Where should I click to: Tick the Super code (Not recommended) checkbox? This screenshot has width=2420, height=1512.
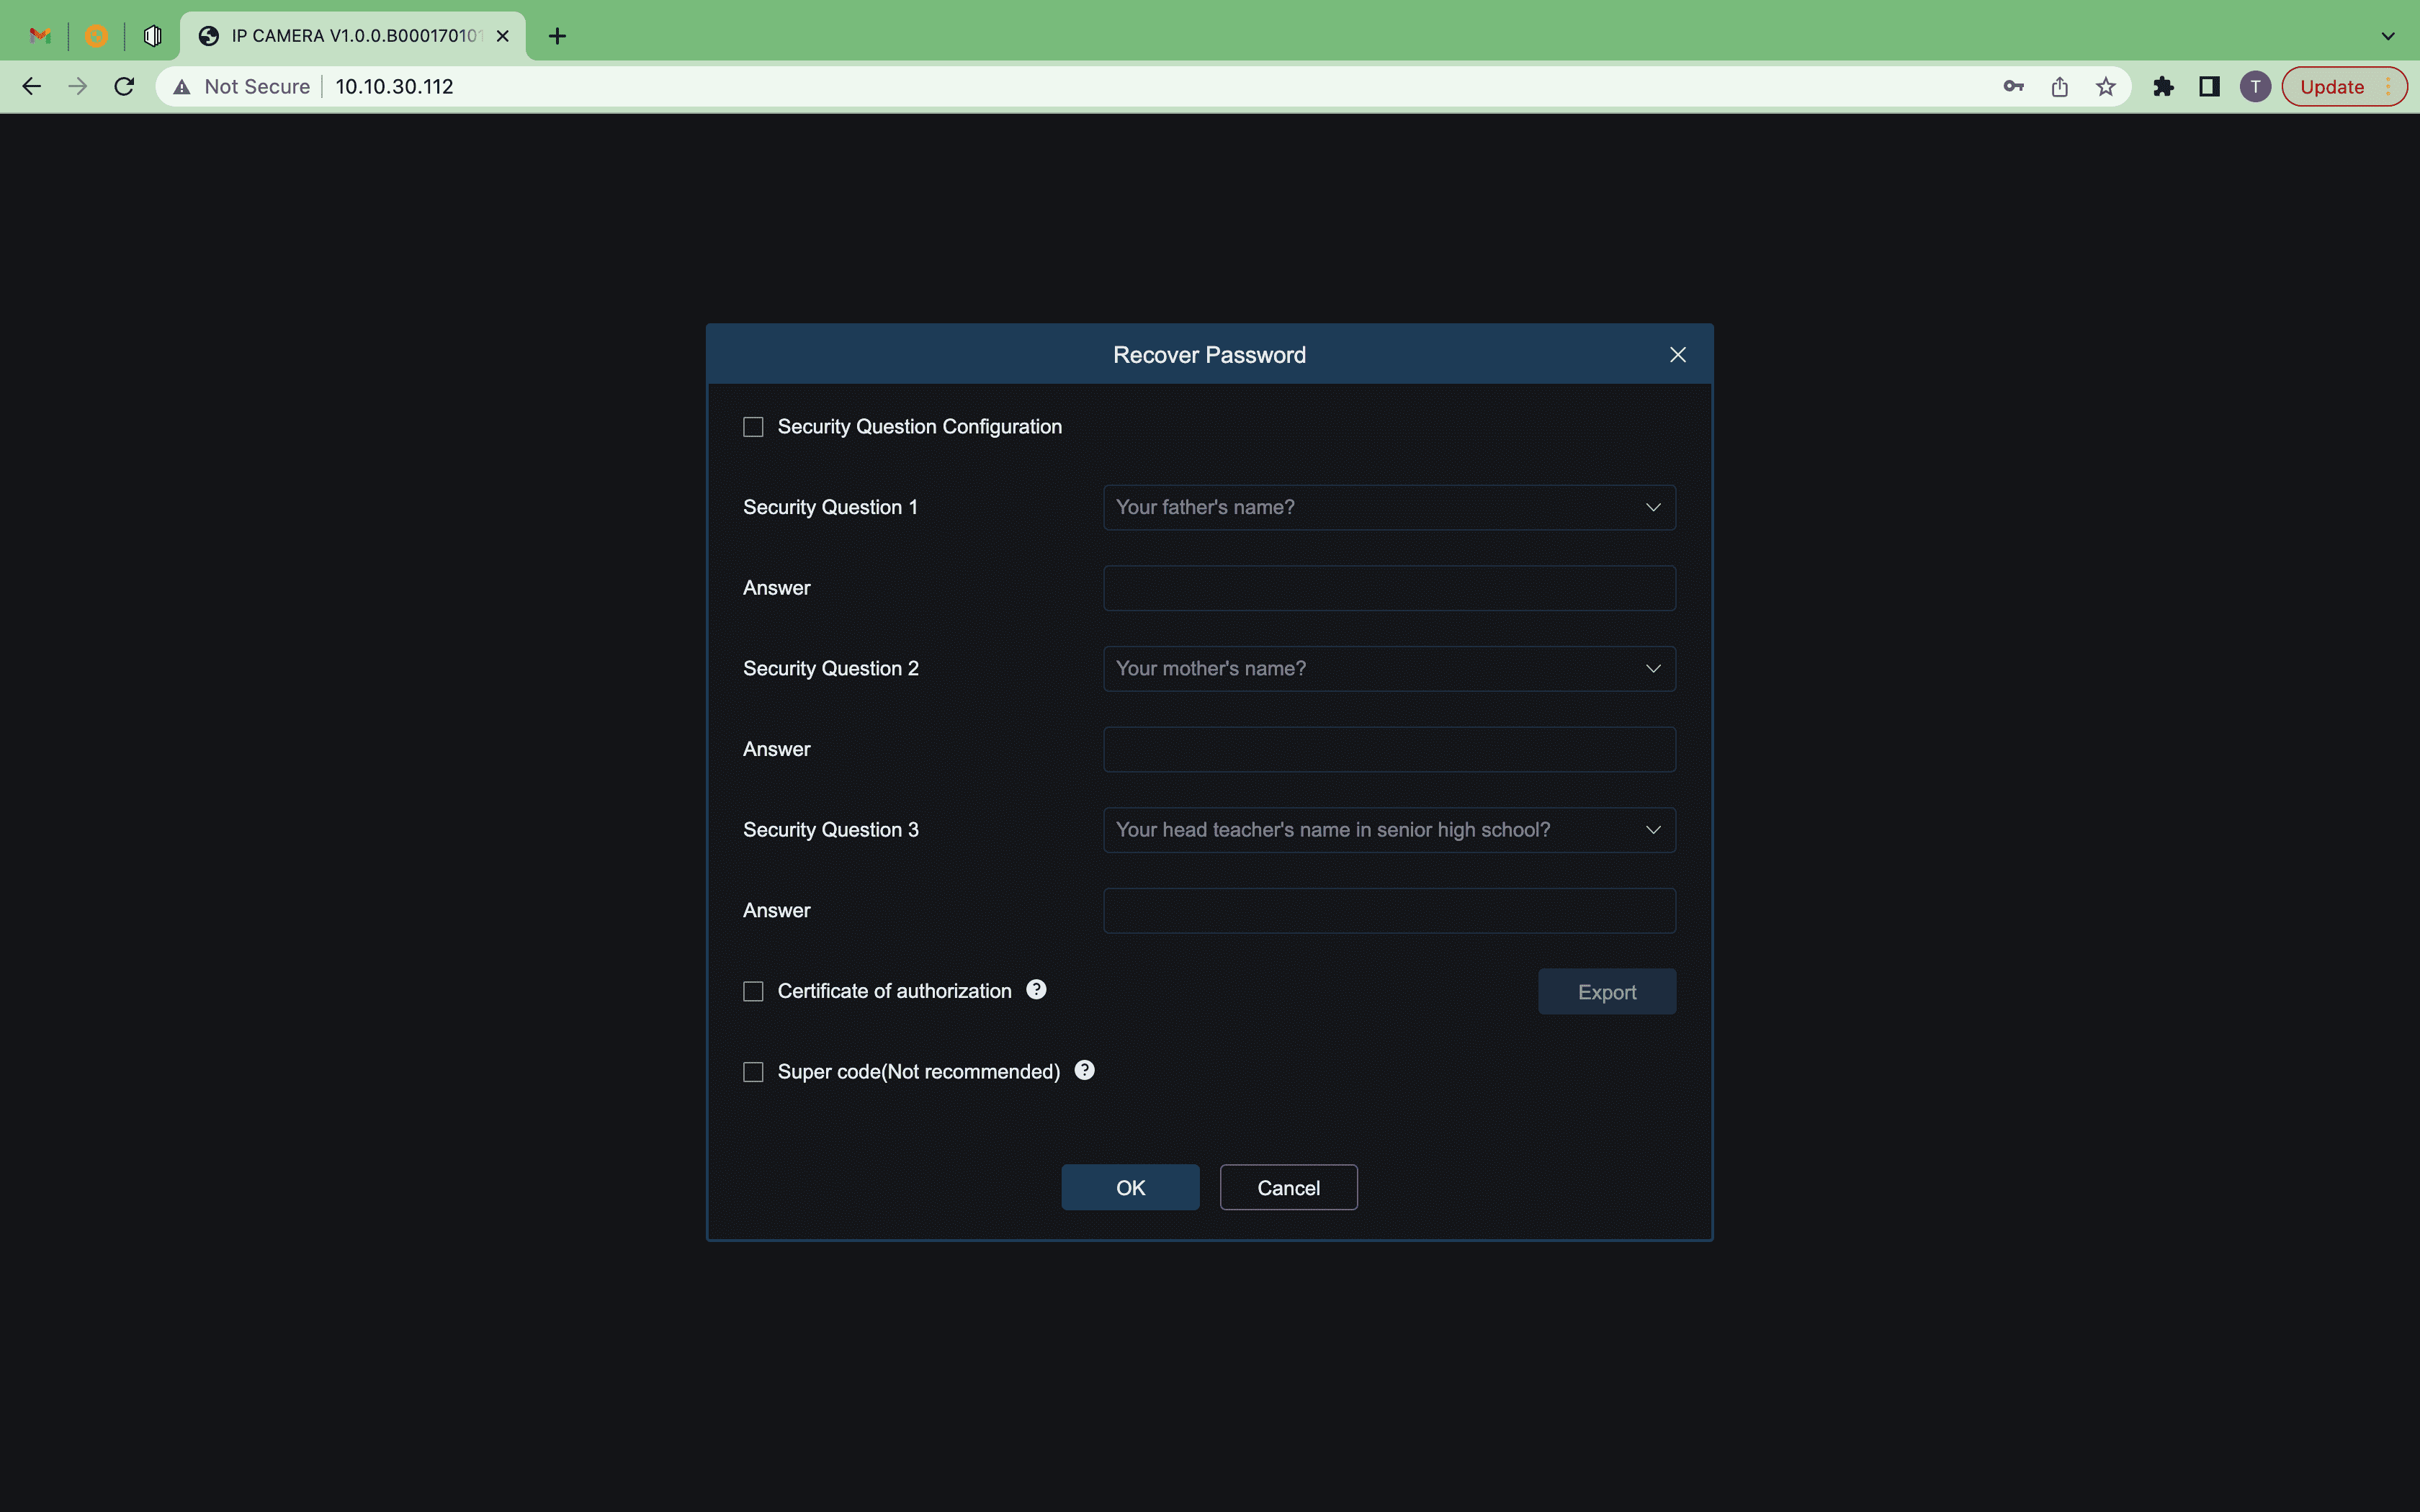pos(753,1072)
